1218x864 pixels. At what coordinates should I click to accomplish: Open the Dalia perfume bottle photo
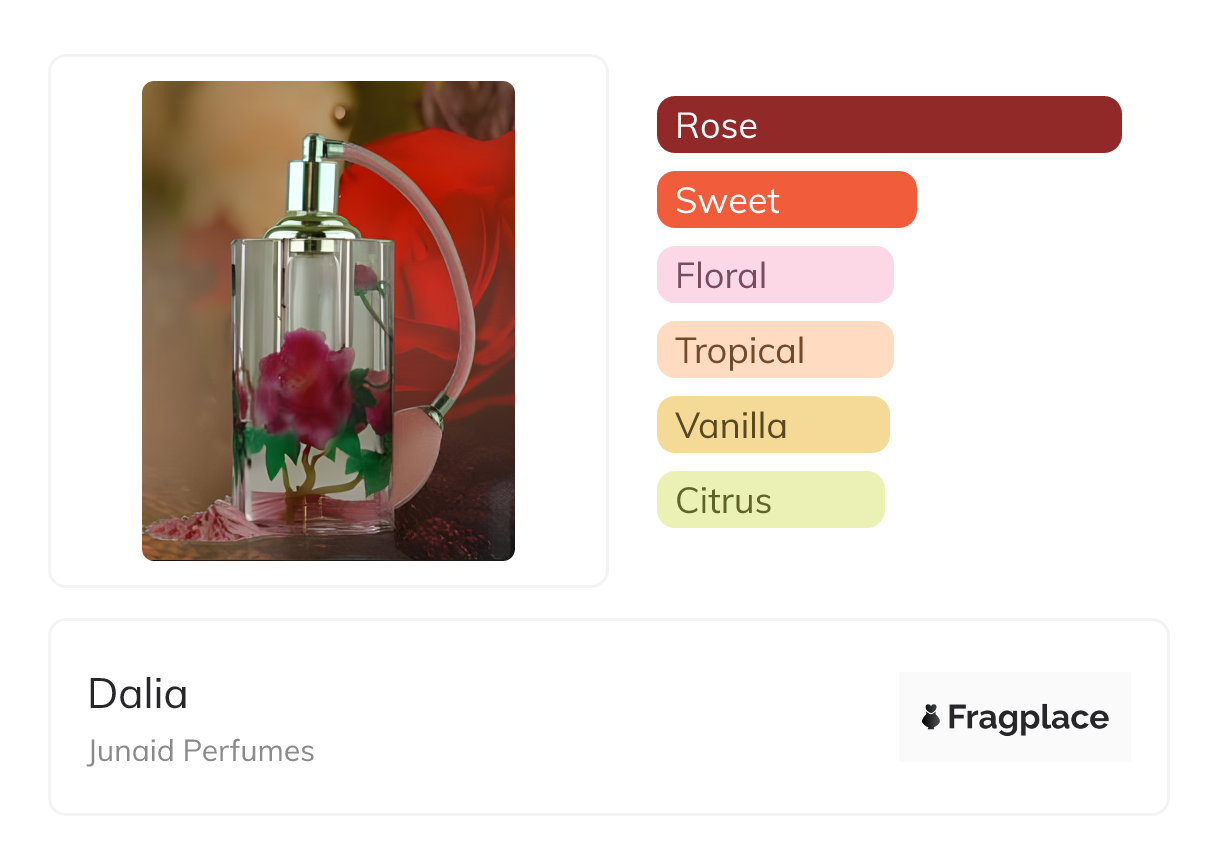click(x=328, y=321)
